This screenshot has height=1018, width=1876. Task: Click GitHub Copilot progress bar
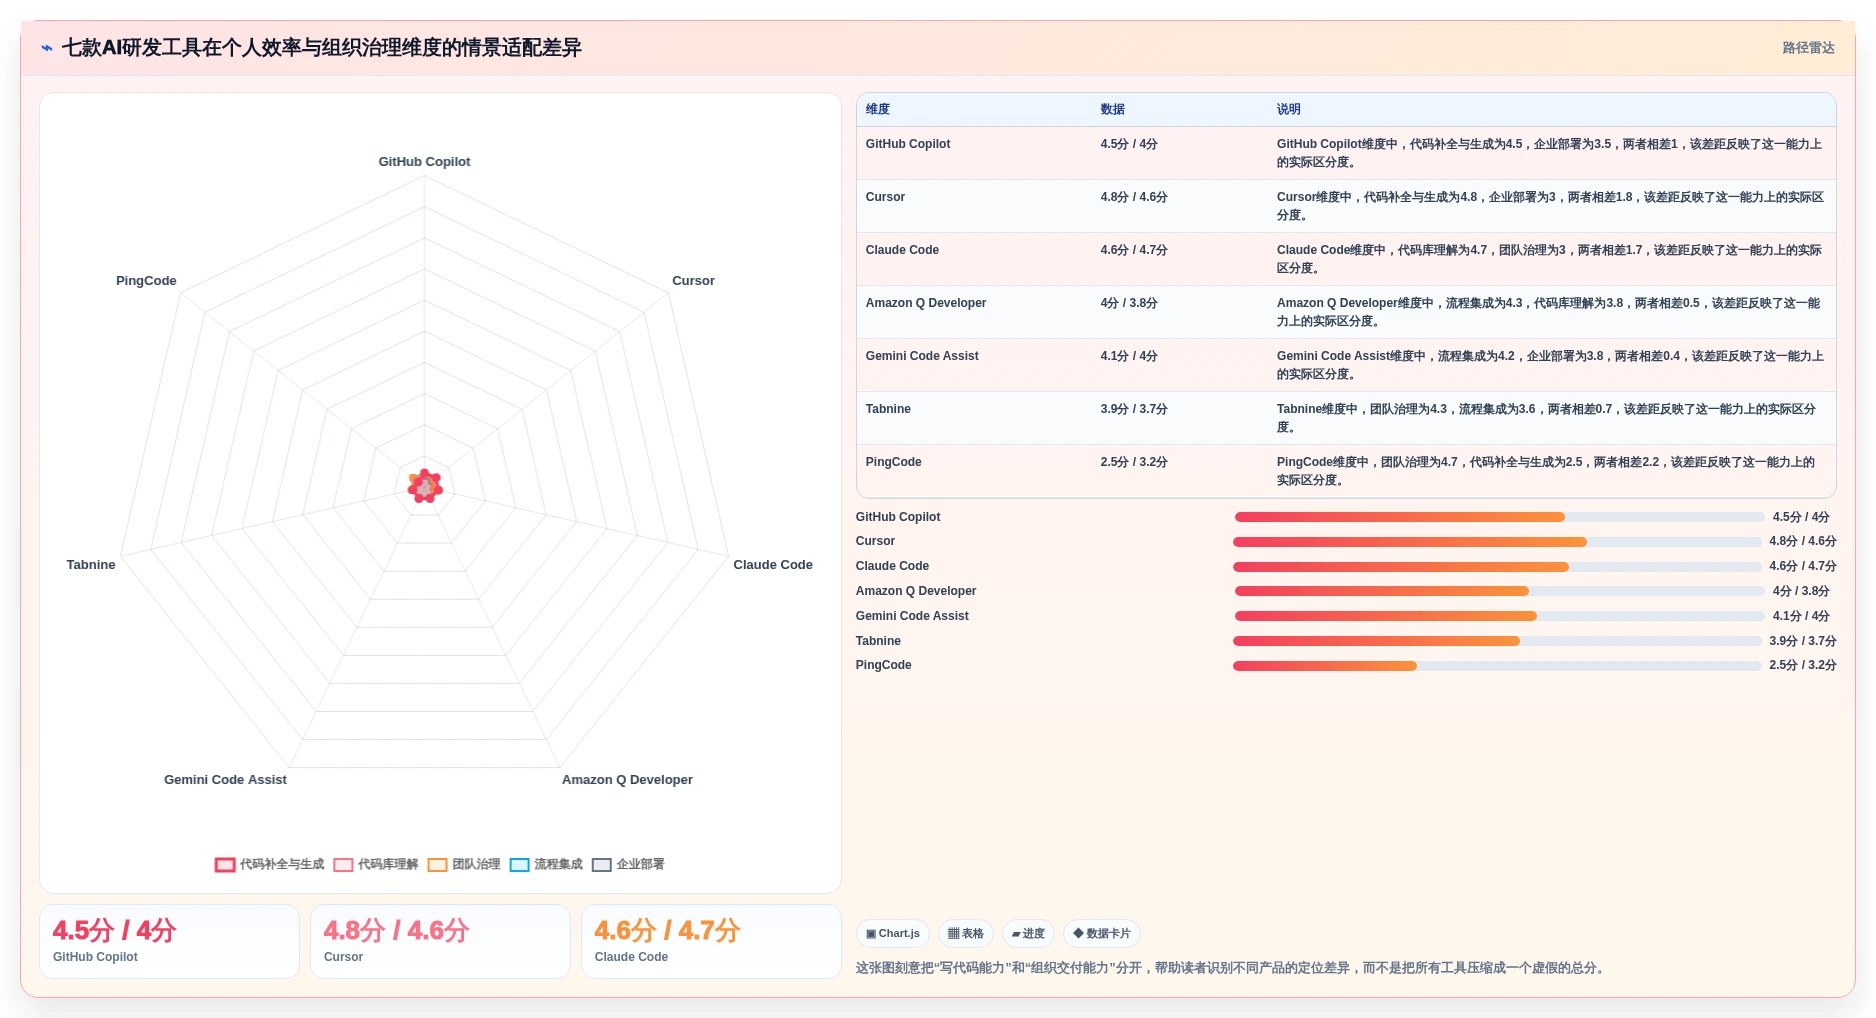tap(1499, 517)
